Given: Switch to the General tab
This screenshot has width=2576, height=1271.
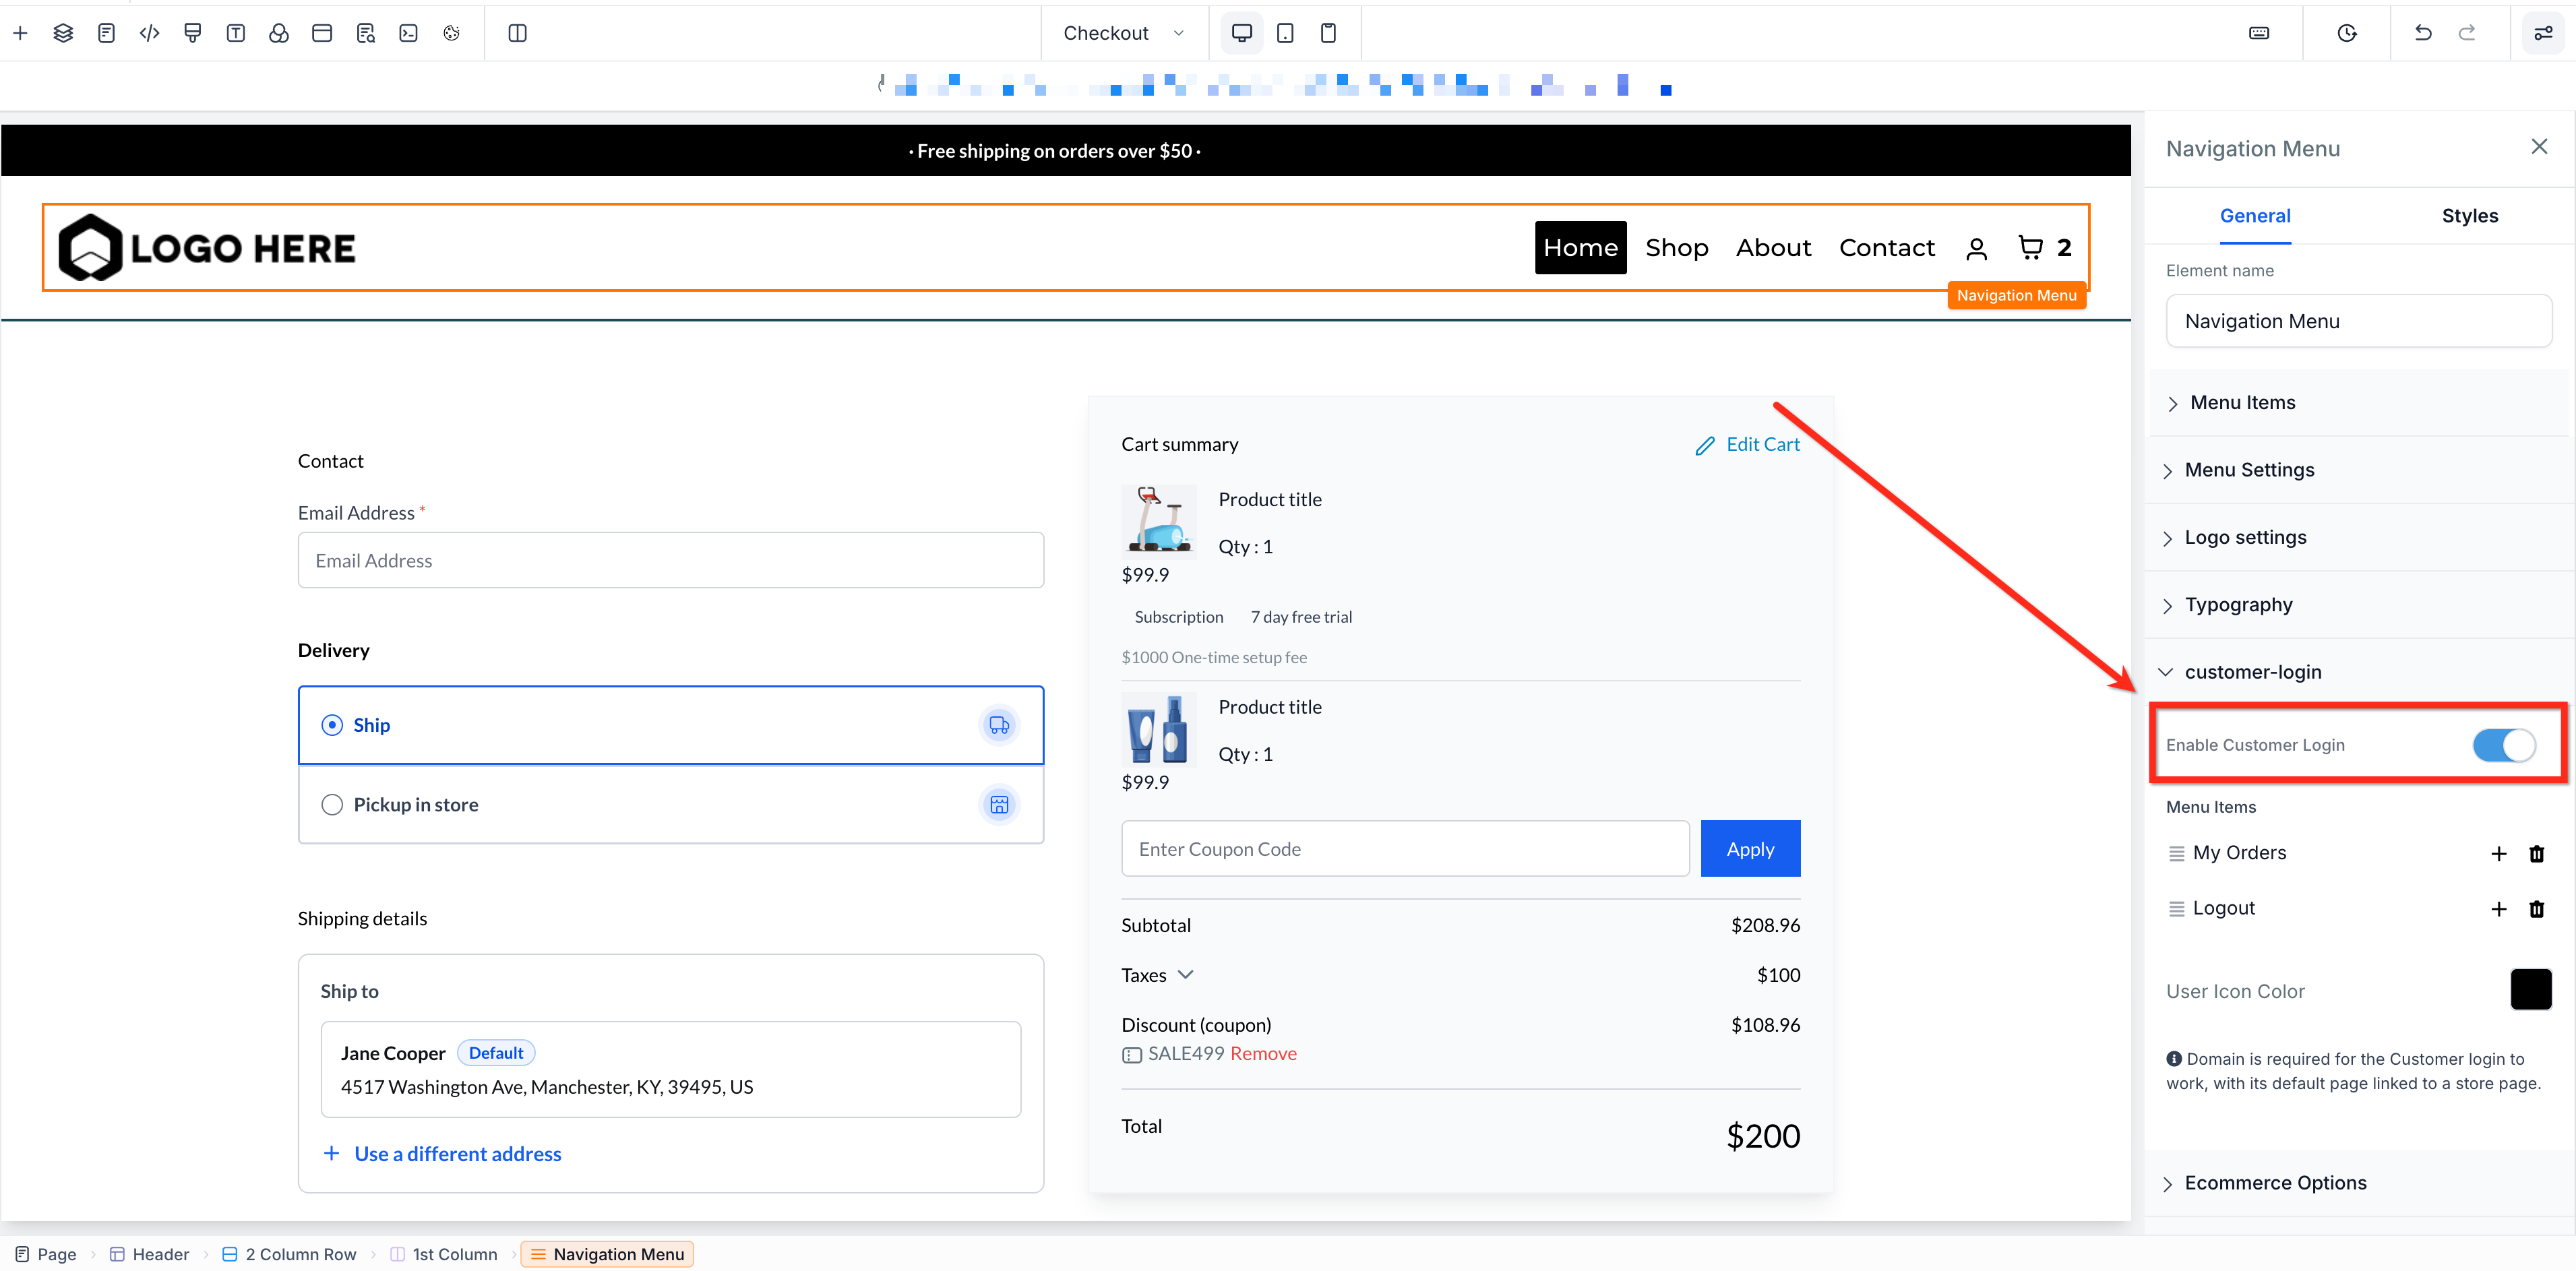Looking at the screenshot, I should pyautogui.click(x=2255, y=216).
